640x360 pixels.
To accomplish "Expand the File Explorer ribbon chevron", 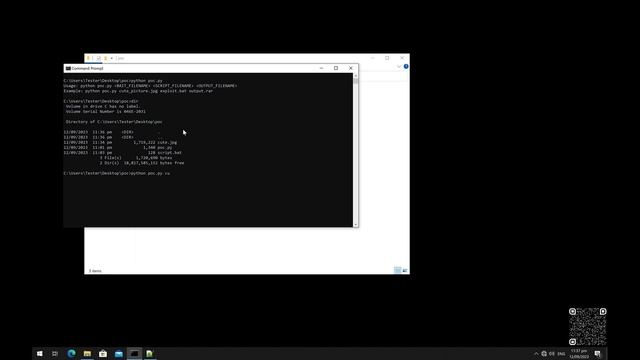I will click(x=399, y=67).
